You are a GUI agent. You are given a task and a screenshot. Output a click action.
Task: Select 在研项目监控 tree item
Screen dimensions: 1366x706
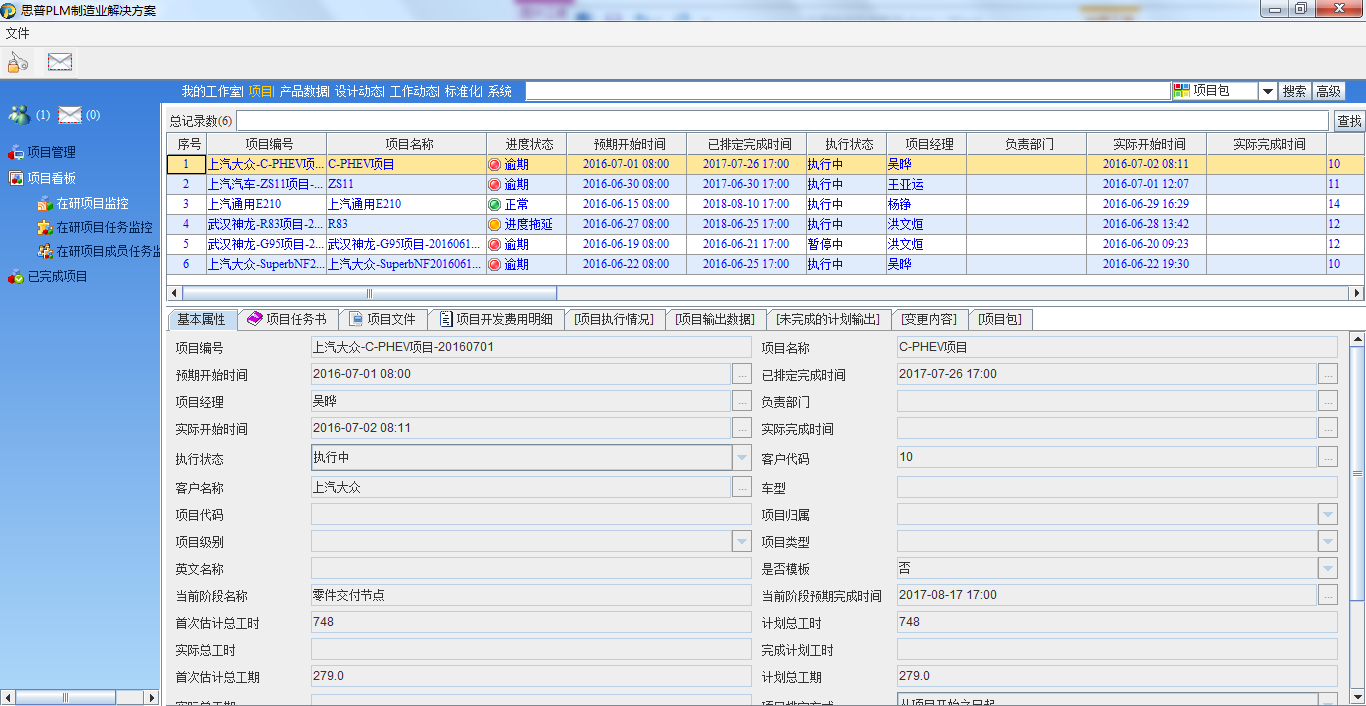[92, 203]
